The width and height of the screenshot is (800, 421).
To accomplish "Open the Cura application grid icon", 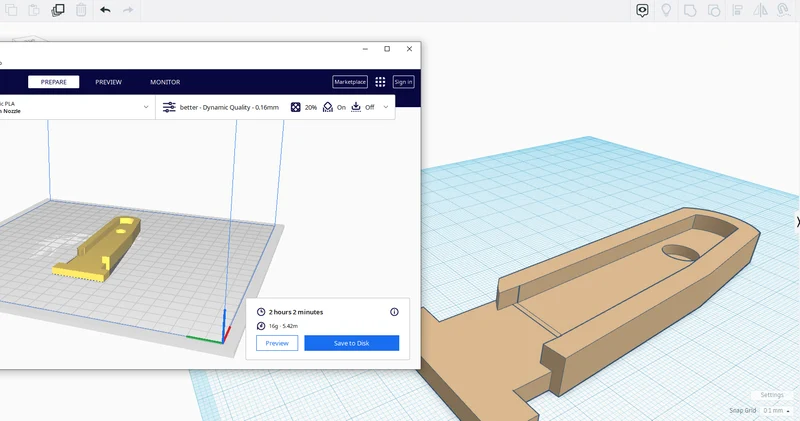I will pyautogui.click(x=380, y=82).
